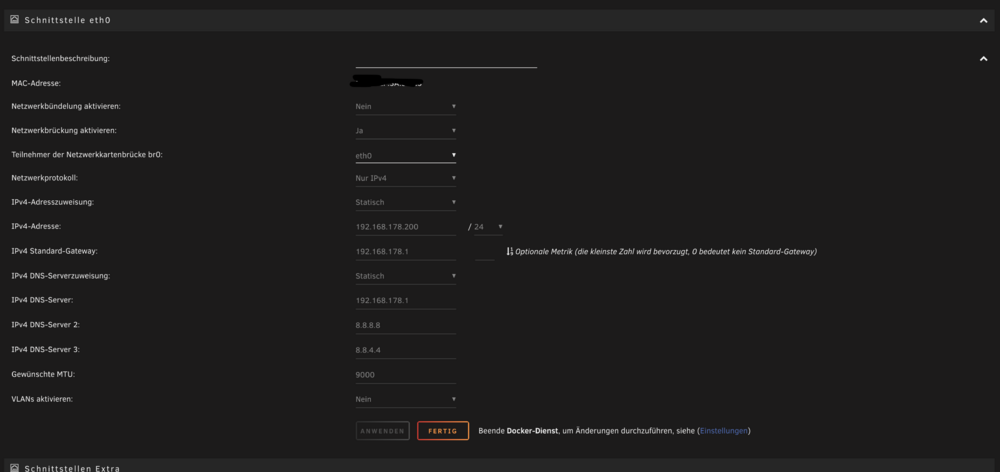1000x472 pixels.
Task: Open the Netzwerkprotokoll Nur IPv4 dropdown
Action: pyautogui.click(x=406, y=179)
